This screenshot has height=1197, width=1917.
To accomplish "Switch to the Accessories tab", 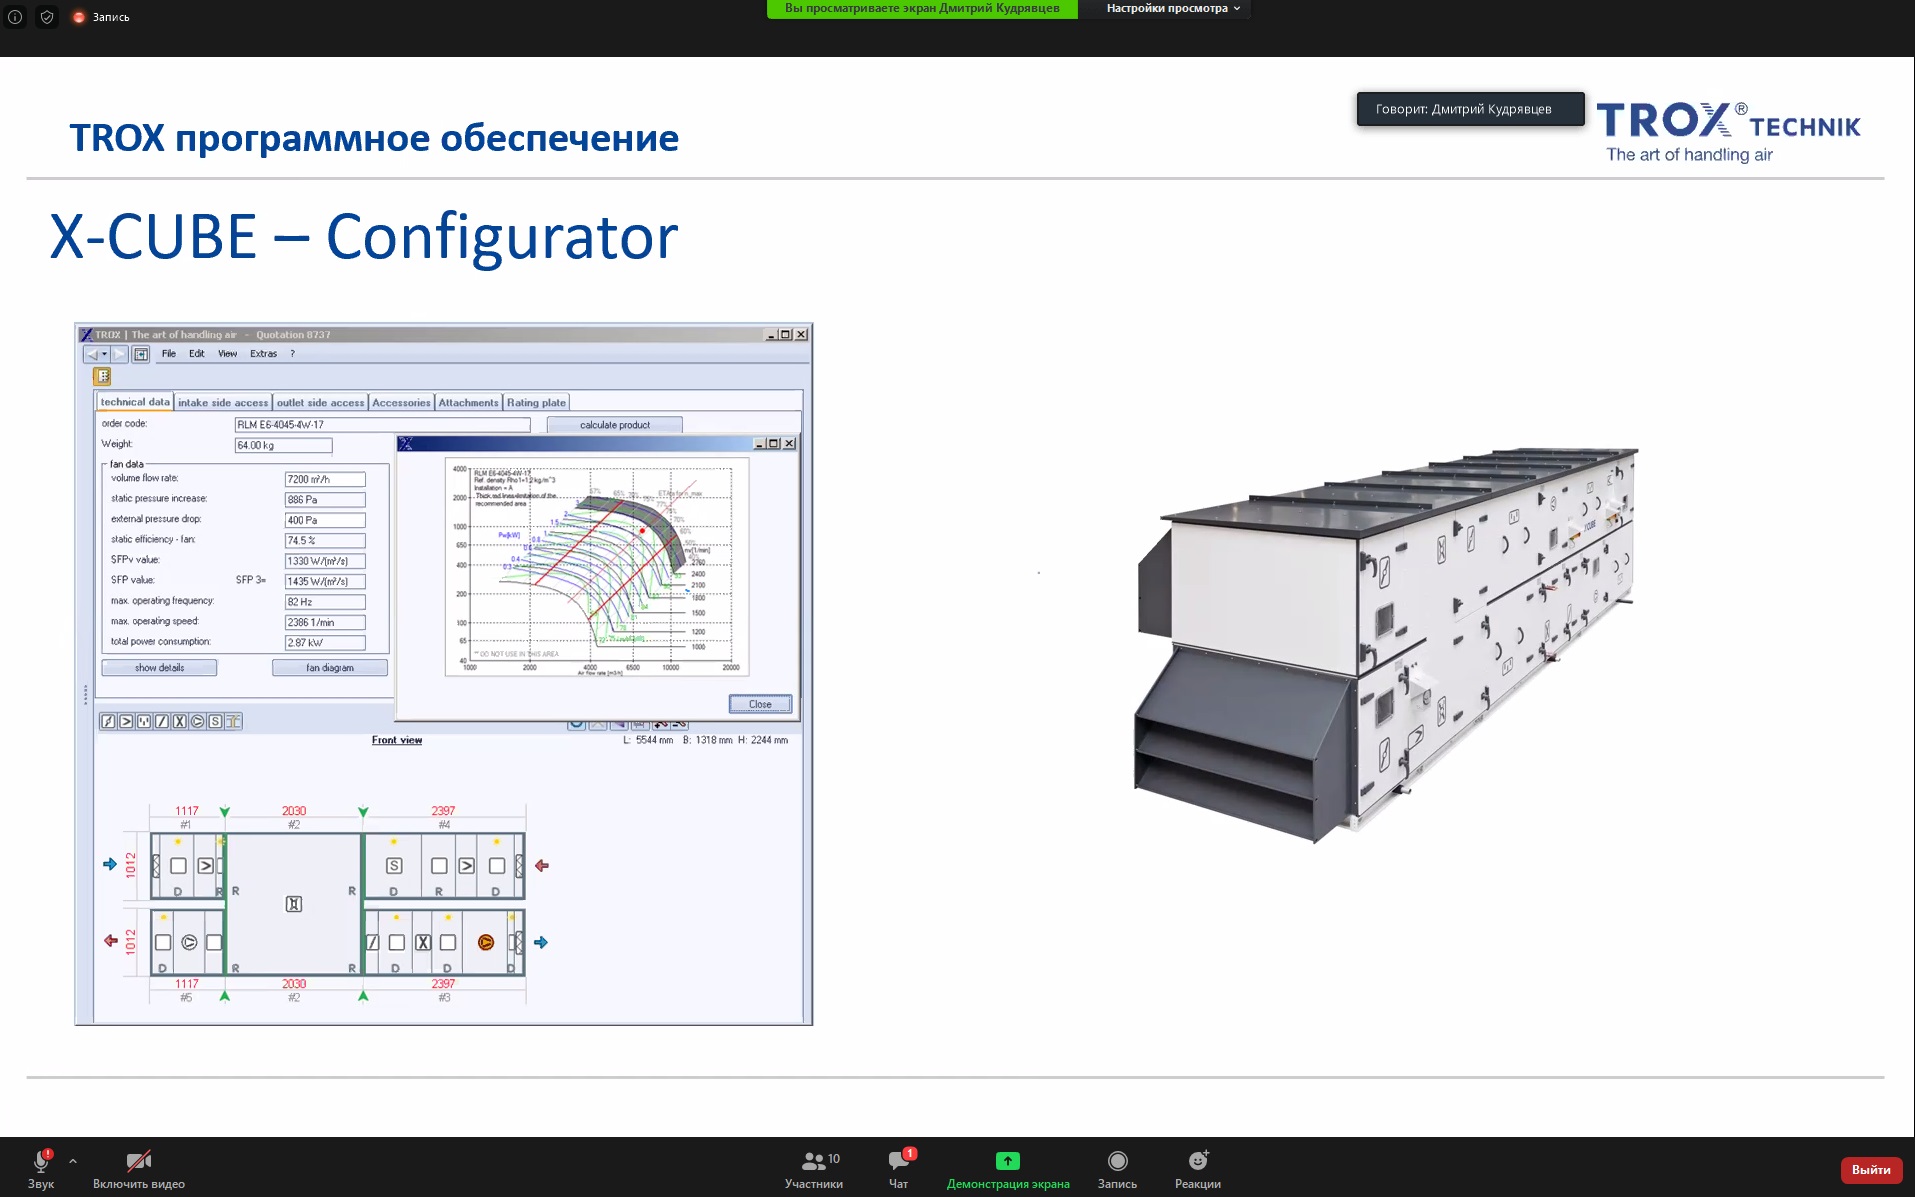I will [401, 403].
